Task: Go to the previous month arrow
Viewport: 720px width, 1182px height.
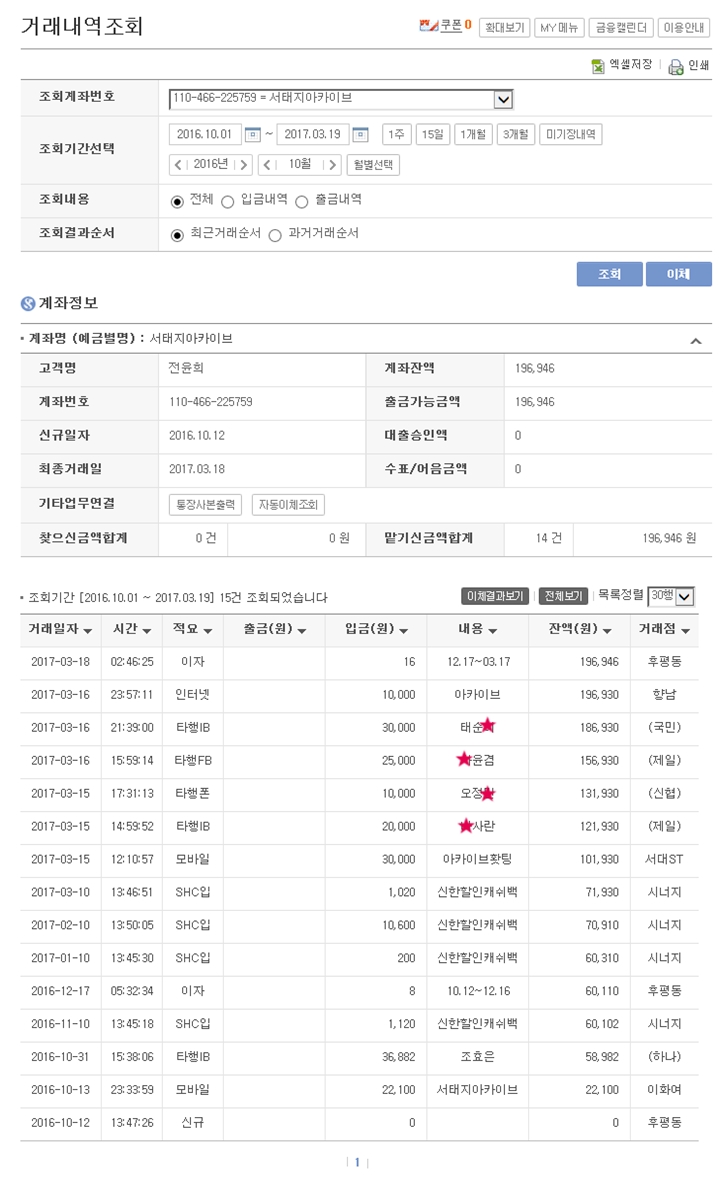Action: click(267, 164)
